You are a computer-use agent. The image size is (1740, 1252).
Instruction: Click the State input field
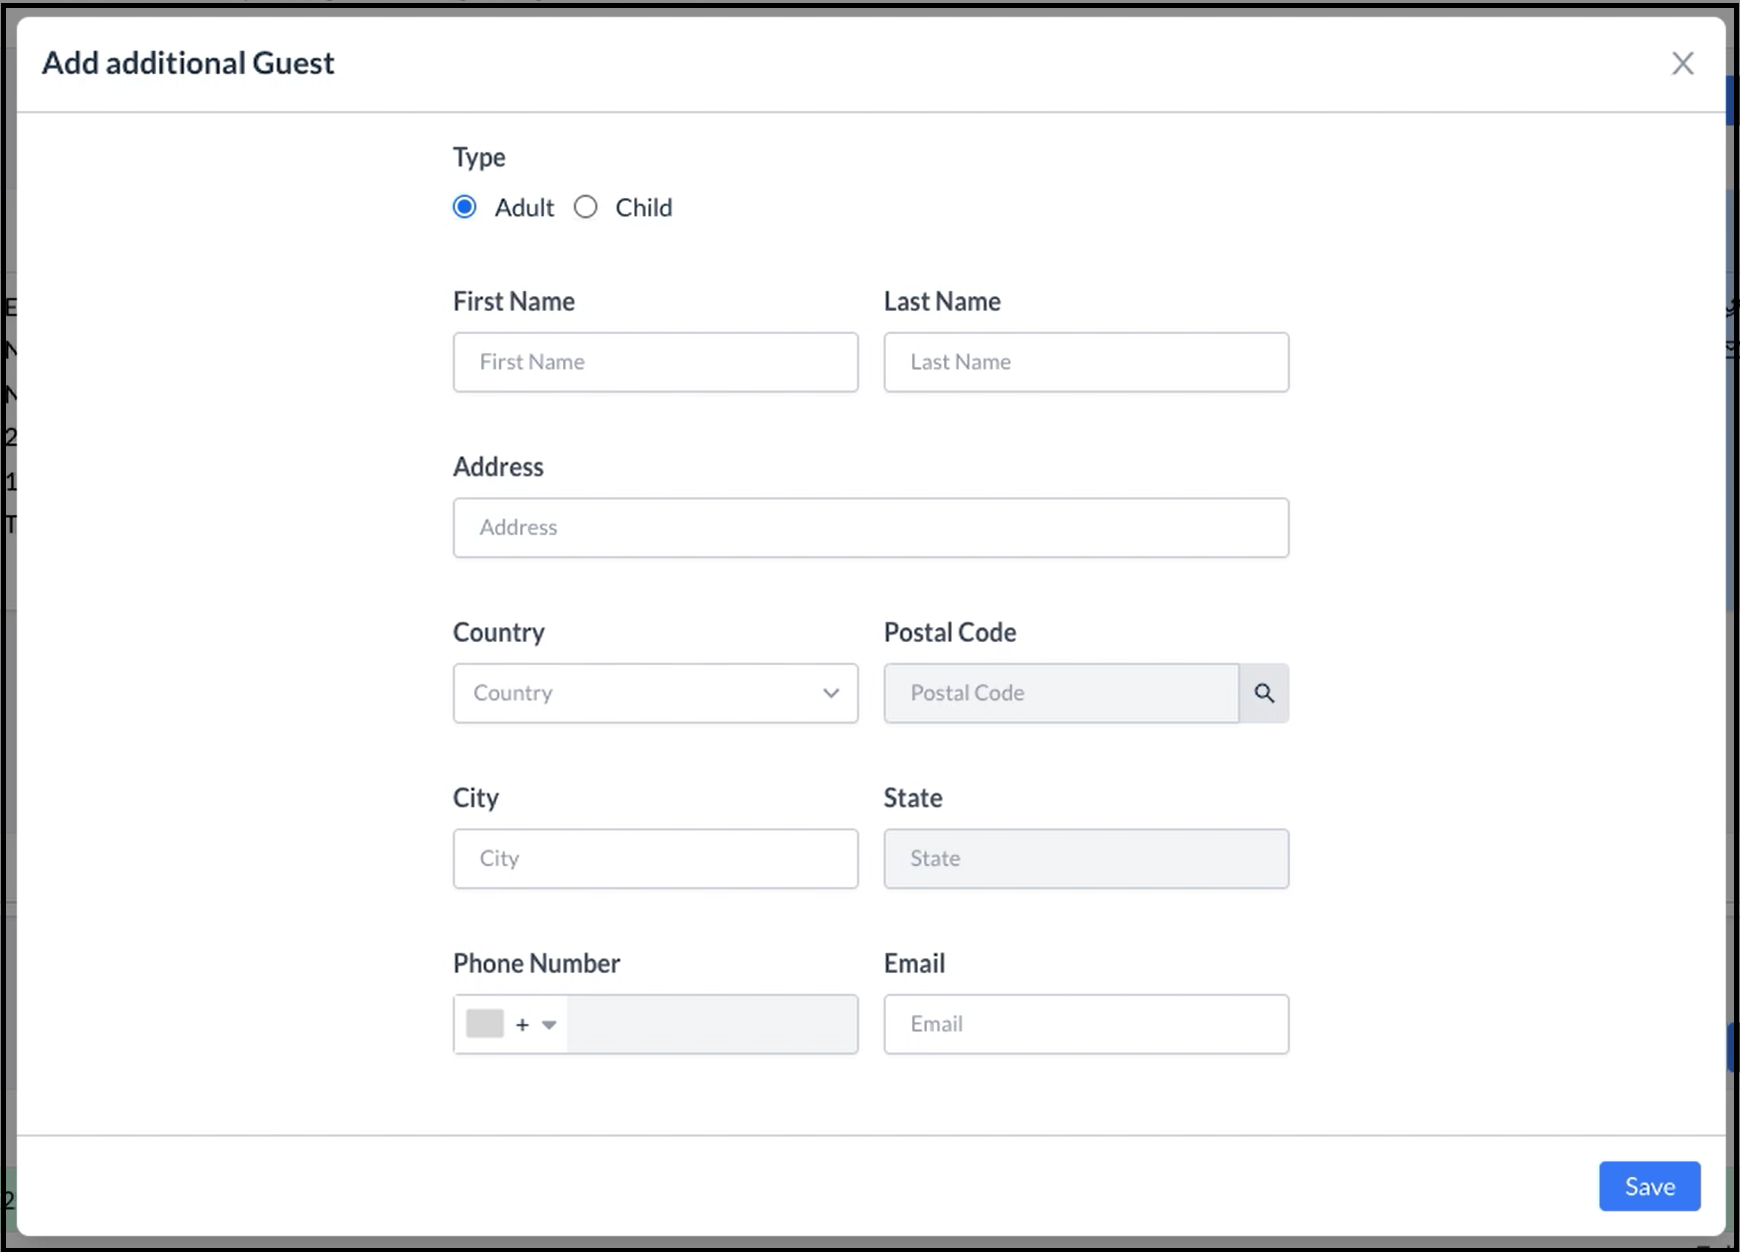(x=1086, y=858)
